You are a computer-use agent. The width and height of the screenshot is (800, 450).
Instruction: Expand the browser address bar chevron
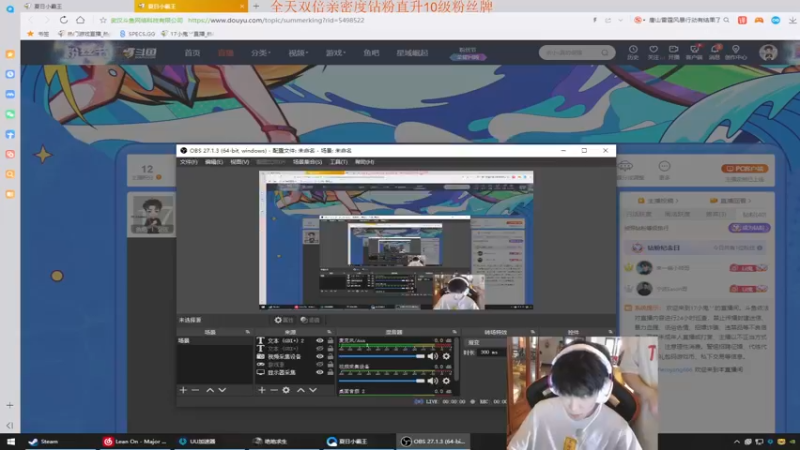pos(620,20)
